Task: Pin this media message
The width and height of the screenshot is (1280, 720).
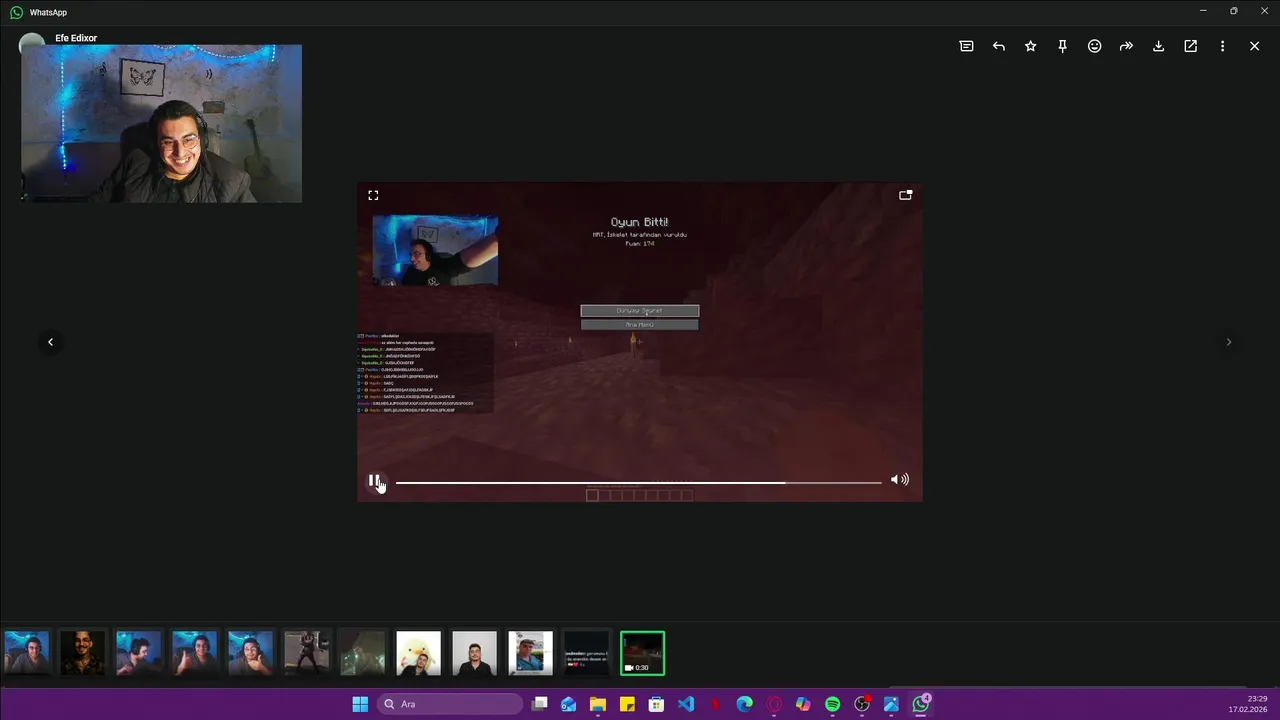Action: (1062, 46)
